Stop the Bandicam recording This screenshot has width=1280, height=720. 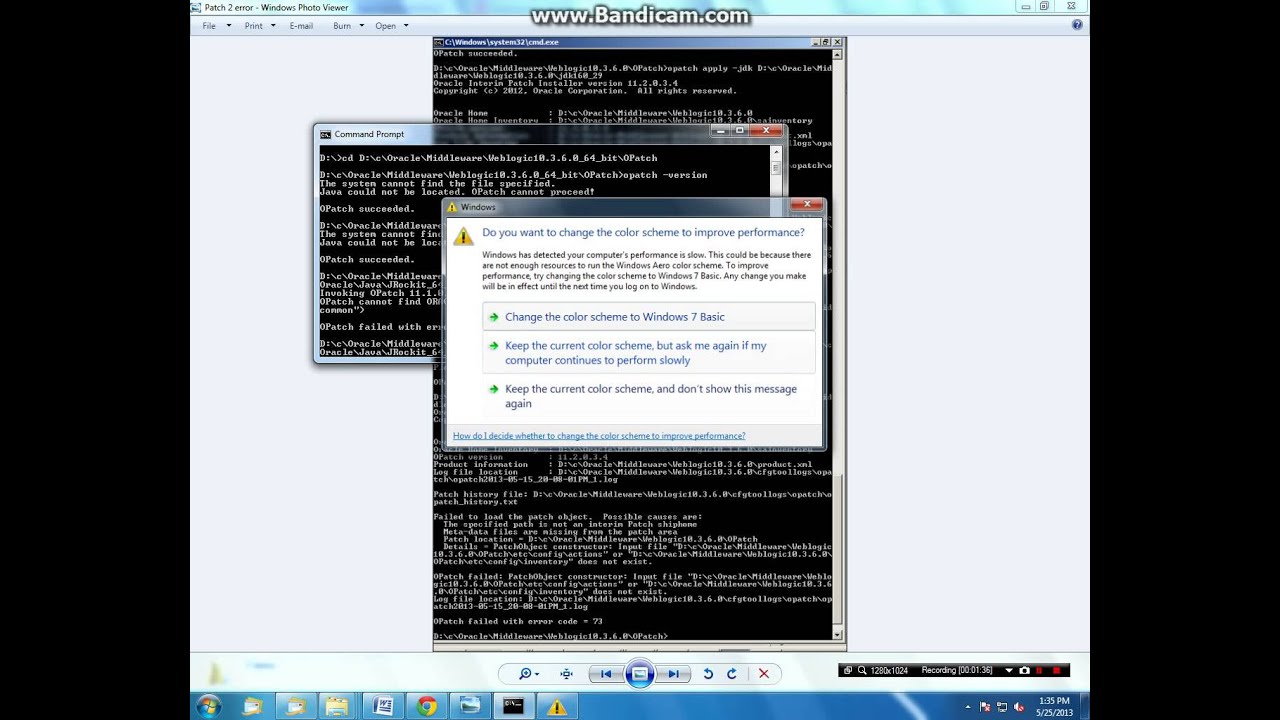pos(1056,670)
